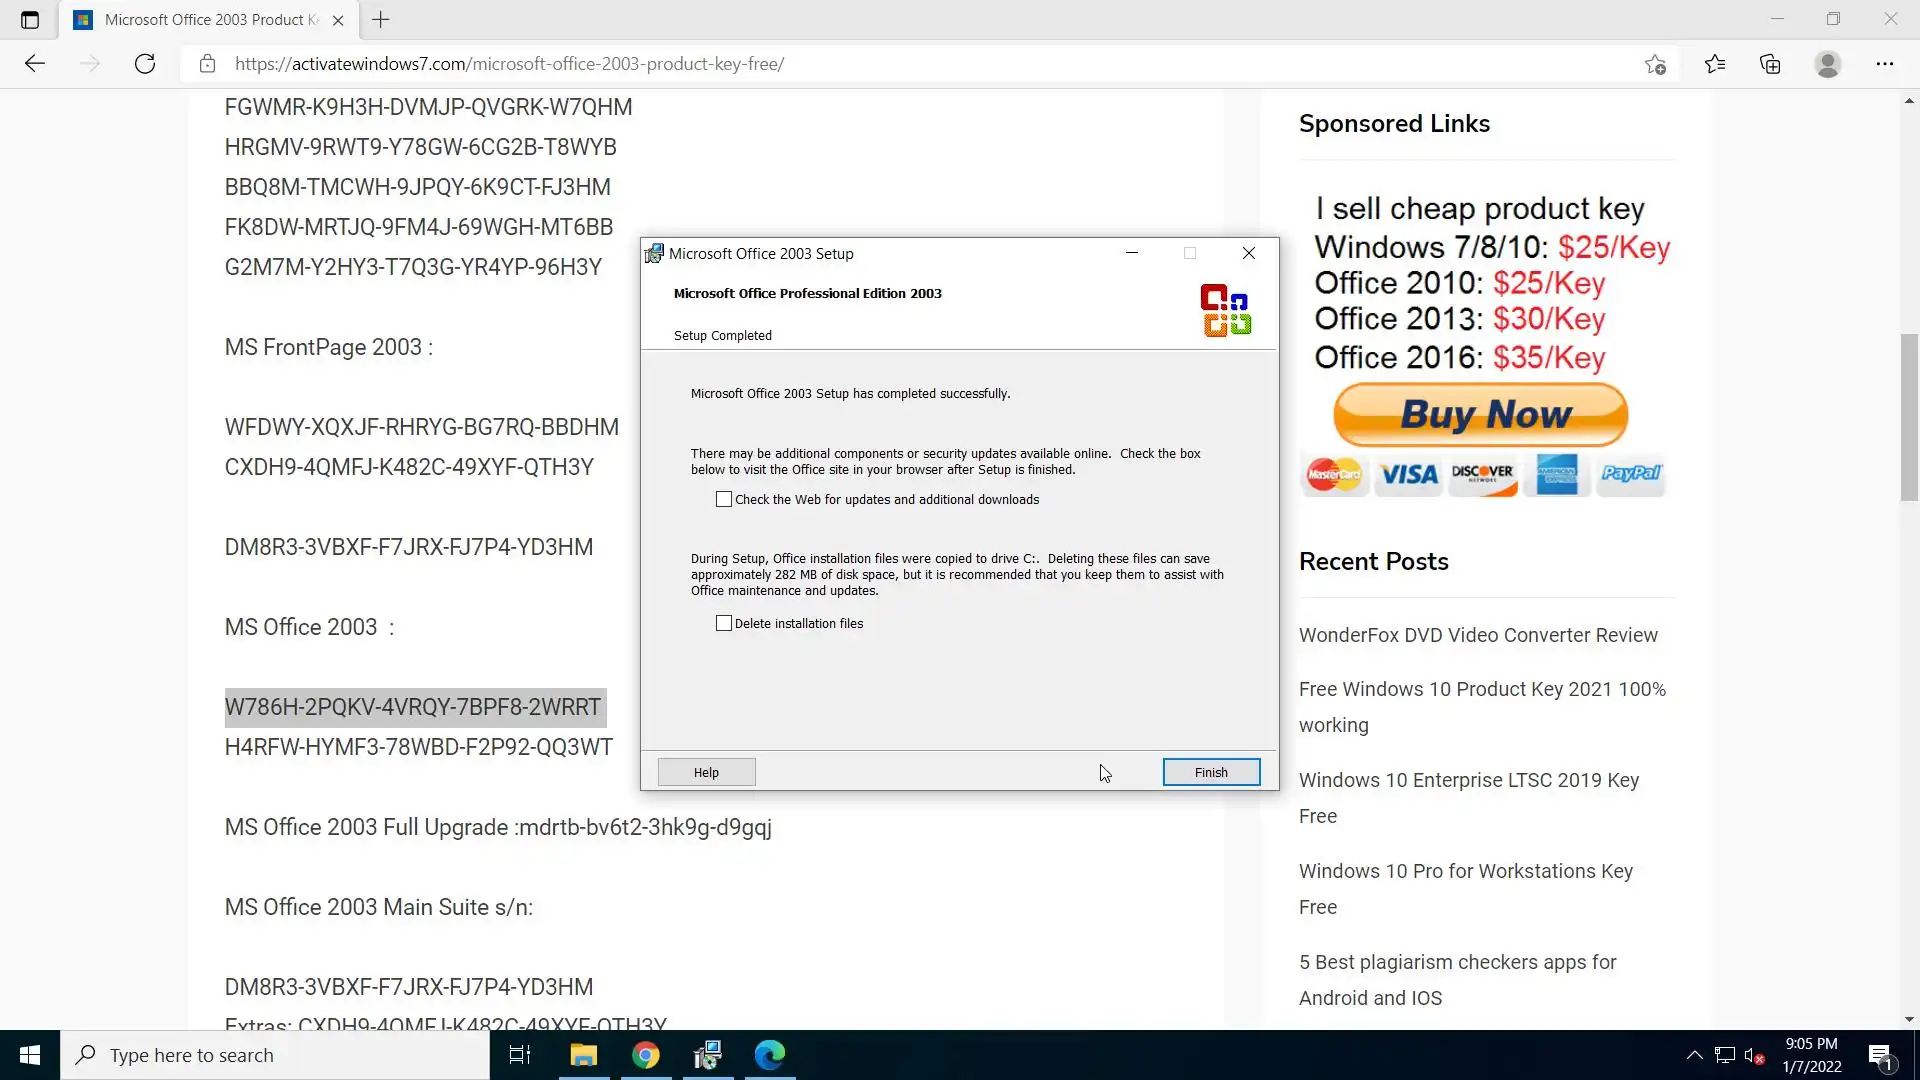The height and width of the screenshot is (1080, 1920).
Task: Tick Delete installation files checkbox
Action: point(724,623)
